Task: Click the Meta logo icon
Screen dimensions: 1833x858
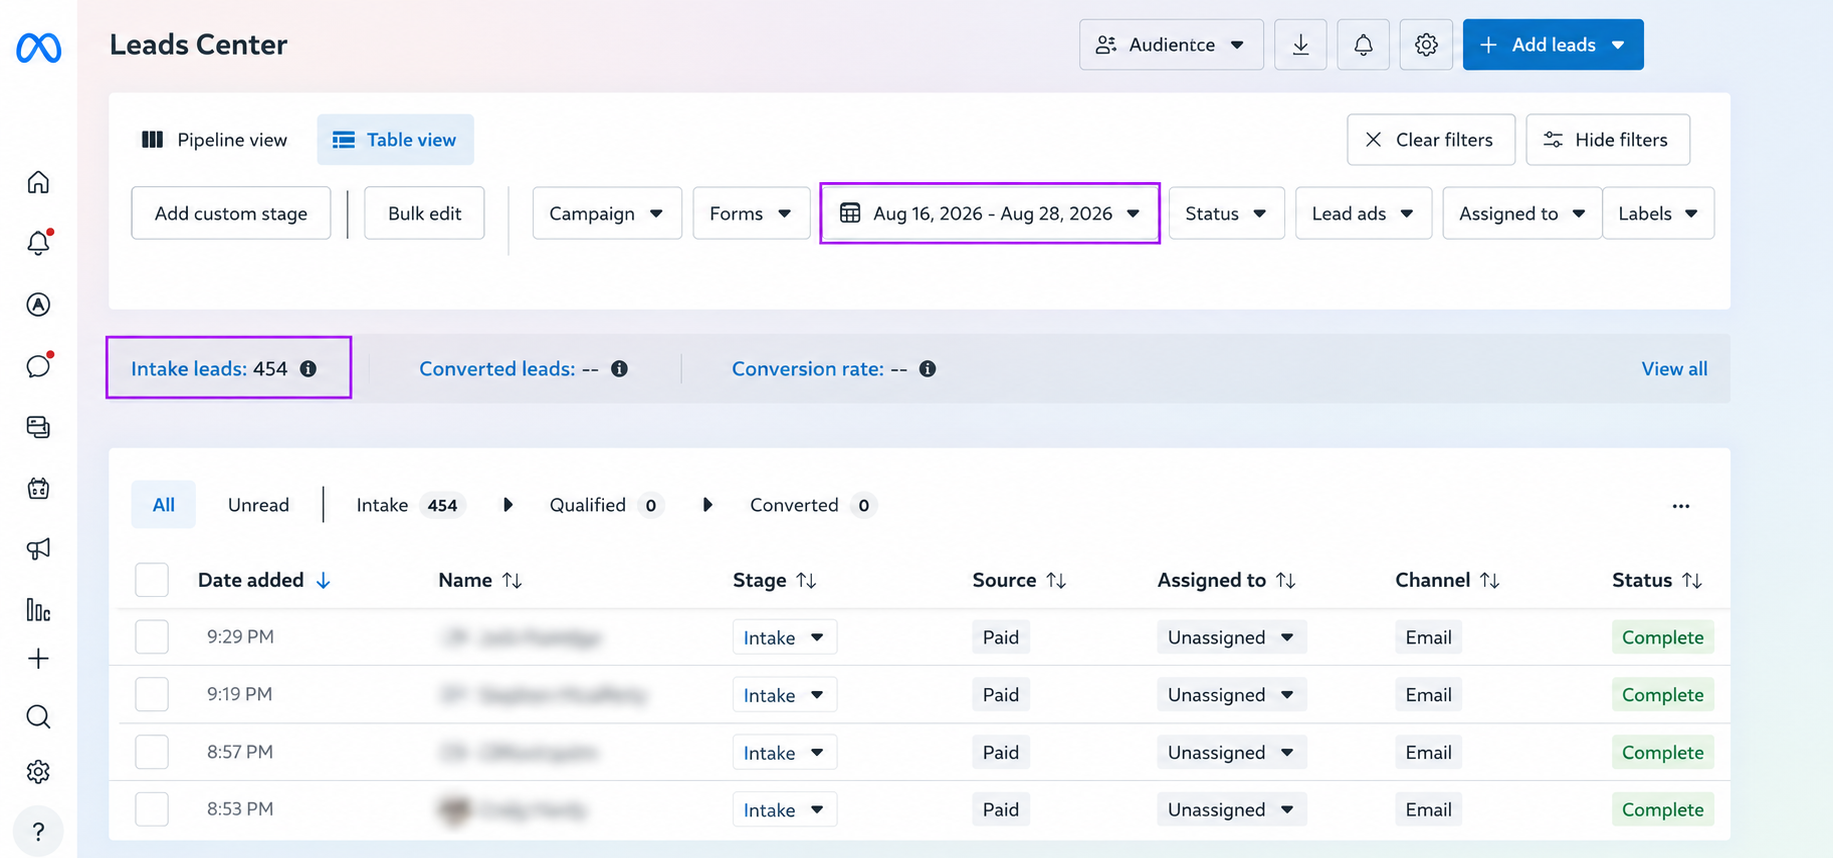Action: coord(38,47)
